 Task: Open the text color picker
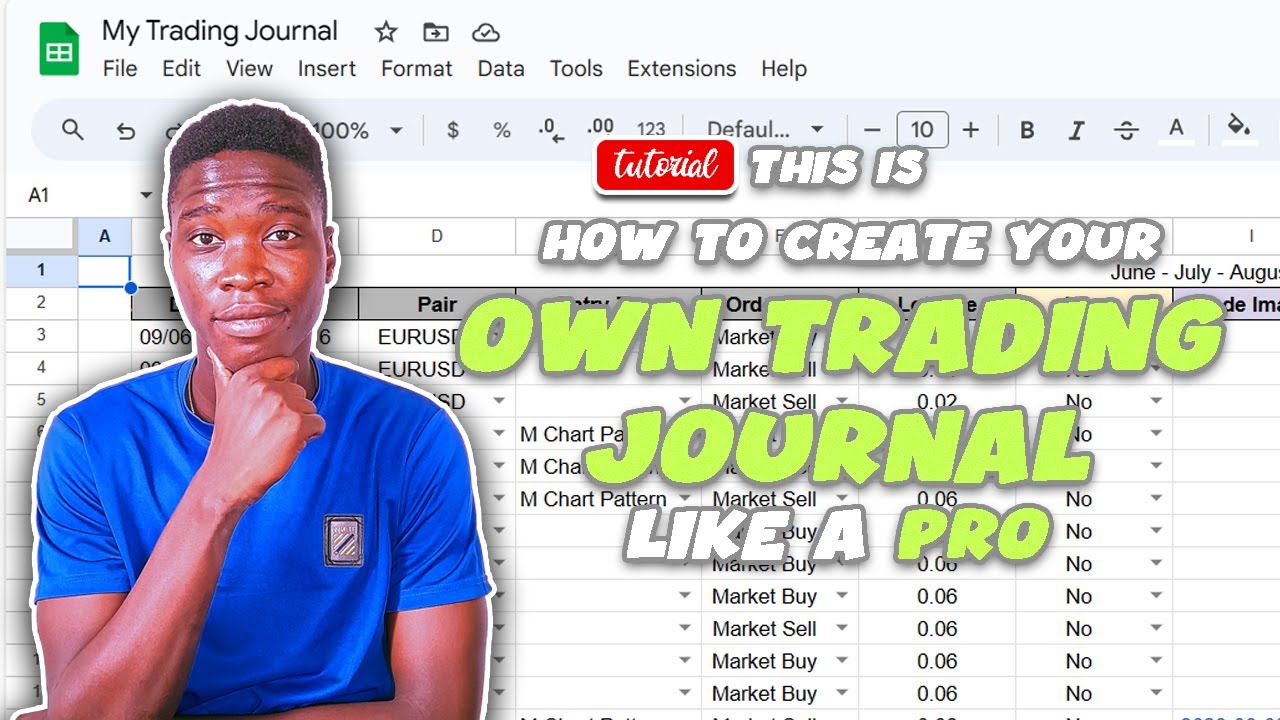click(x=1177, y=130)
